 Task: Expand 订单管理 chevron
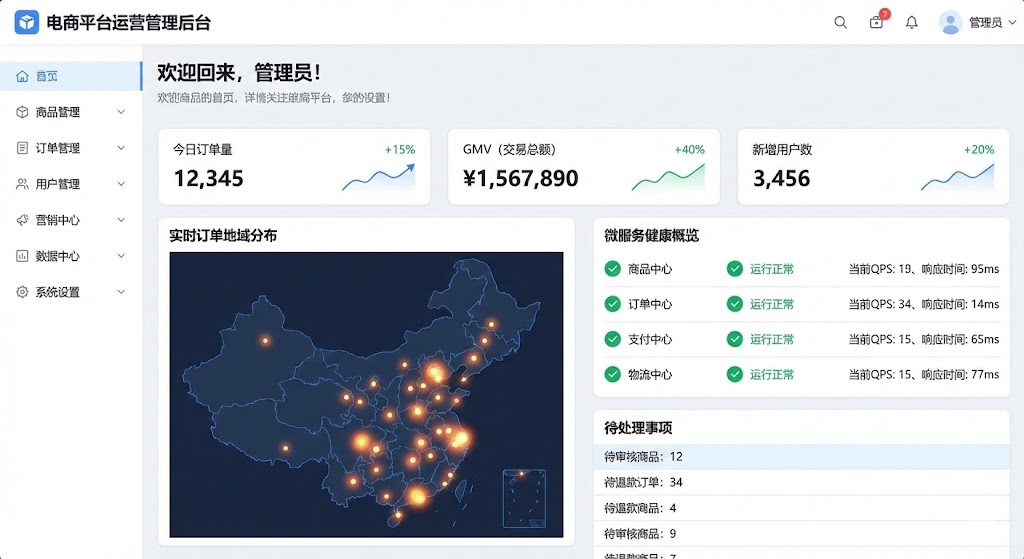tap(121, 148)
